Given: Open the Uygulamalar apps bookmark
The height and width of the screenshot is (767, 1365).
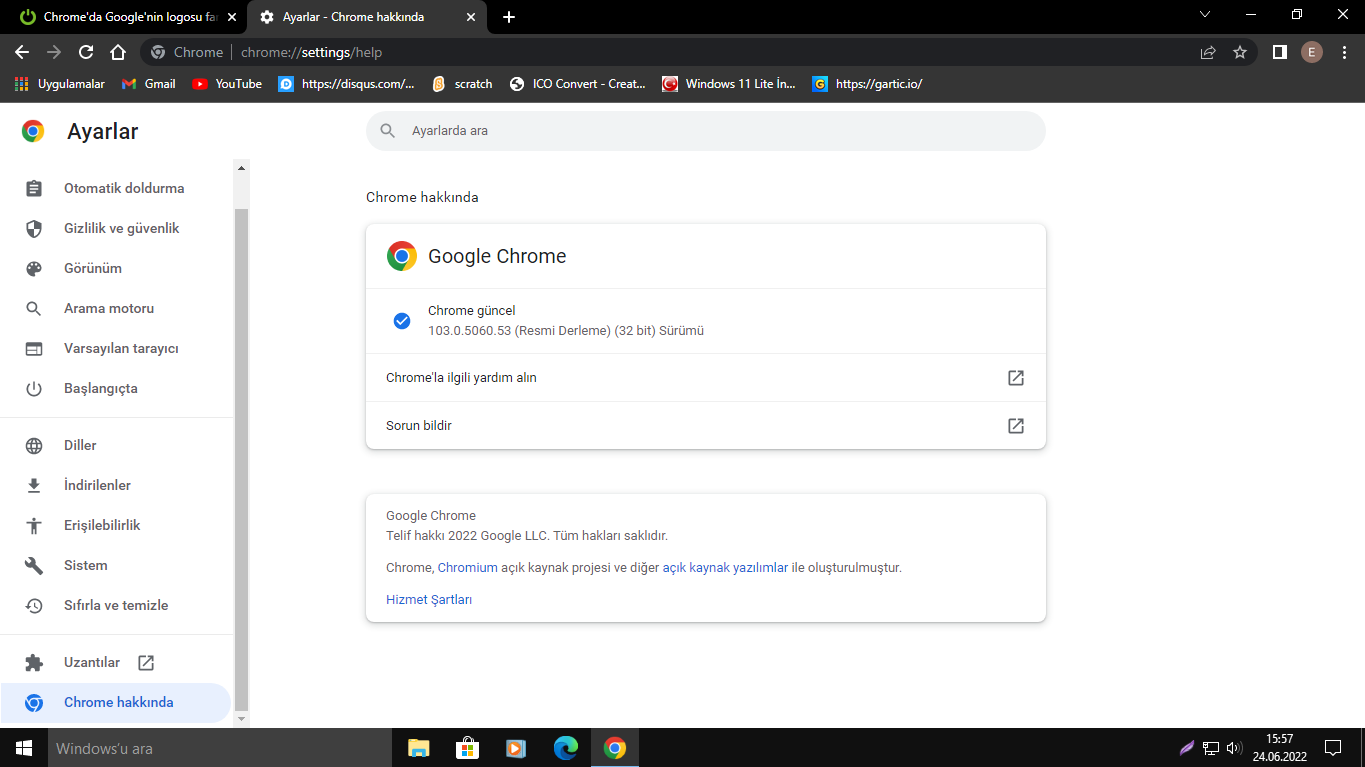Looking at the screenshot, I should pyautogui.click(x=60, y=84).
